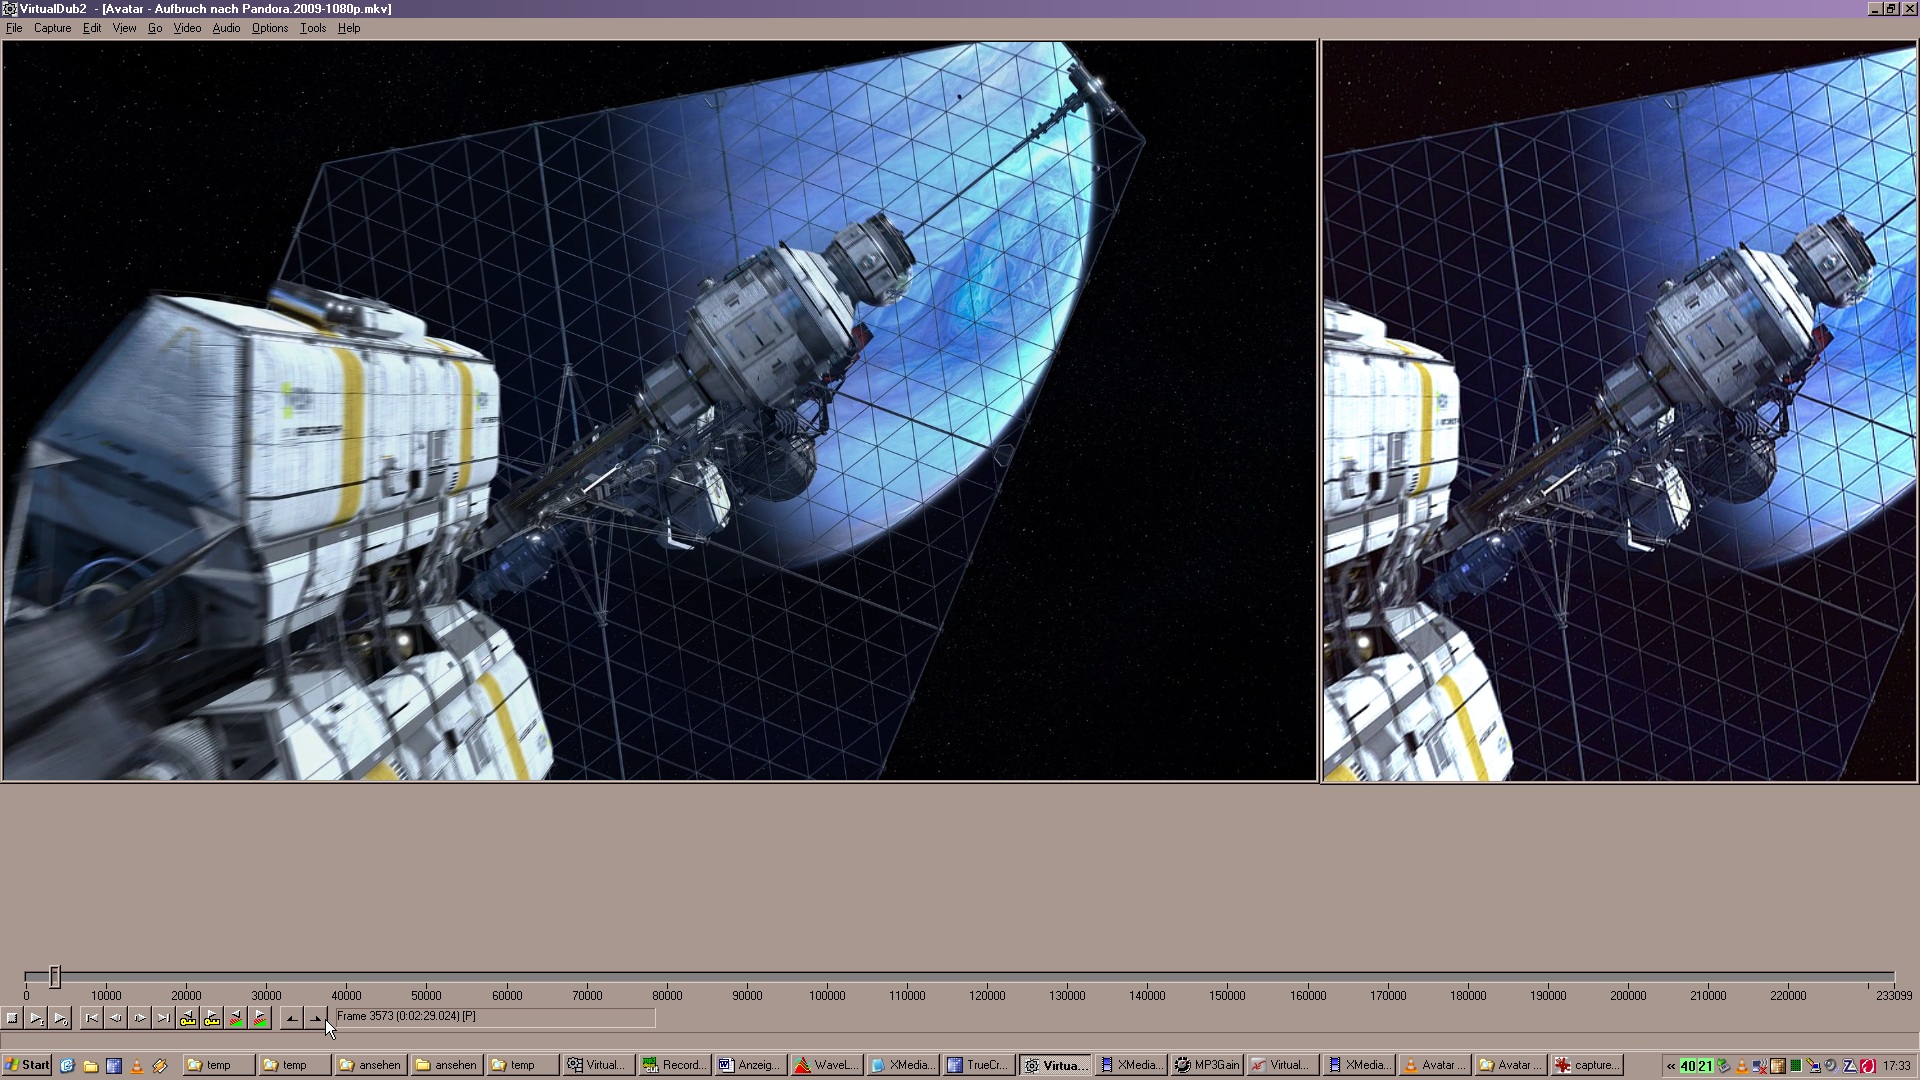This screenshot has width=1920, height=1080.
Task: Open the Options menu
Action: (x=269, y=28)
